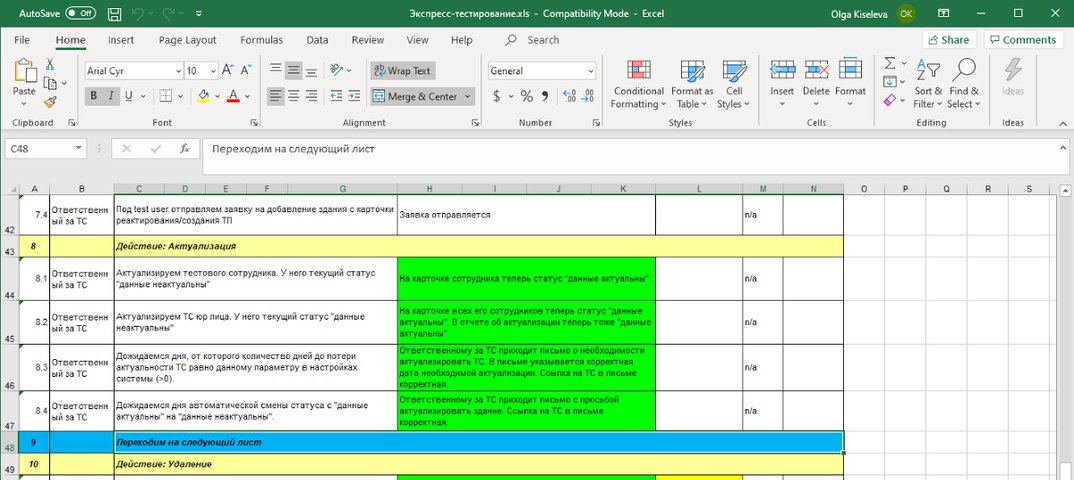The image size is (1074, 480).
Task: Switch to the Page Layout tab
Action: [x=187, y=40]
